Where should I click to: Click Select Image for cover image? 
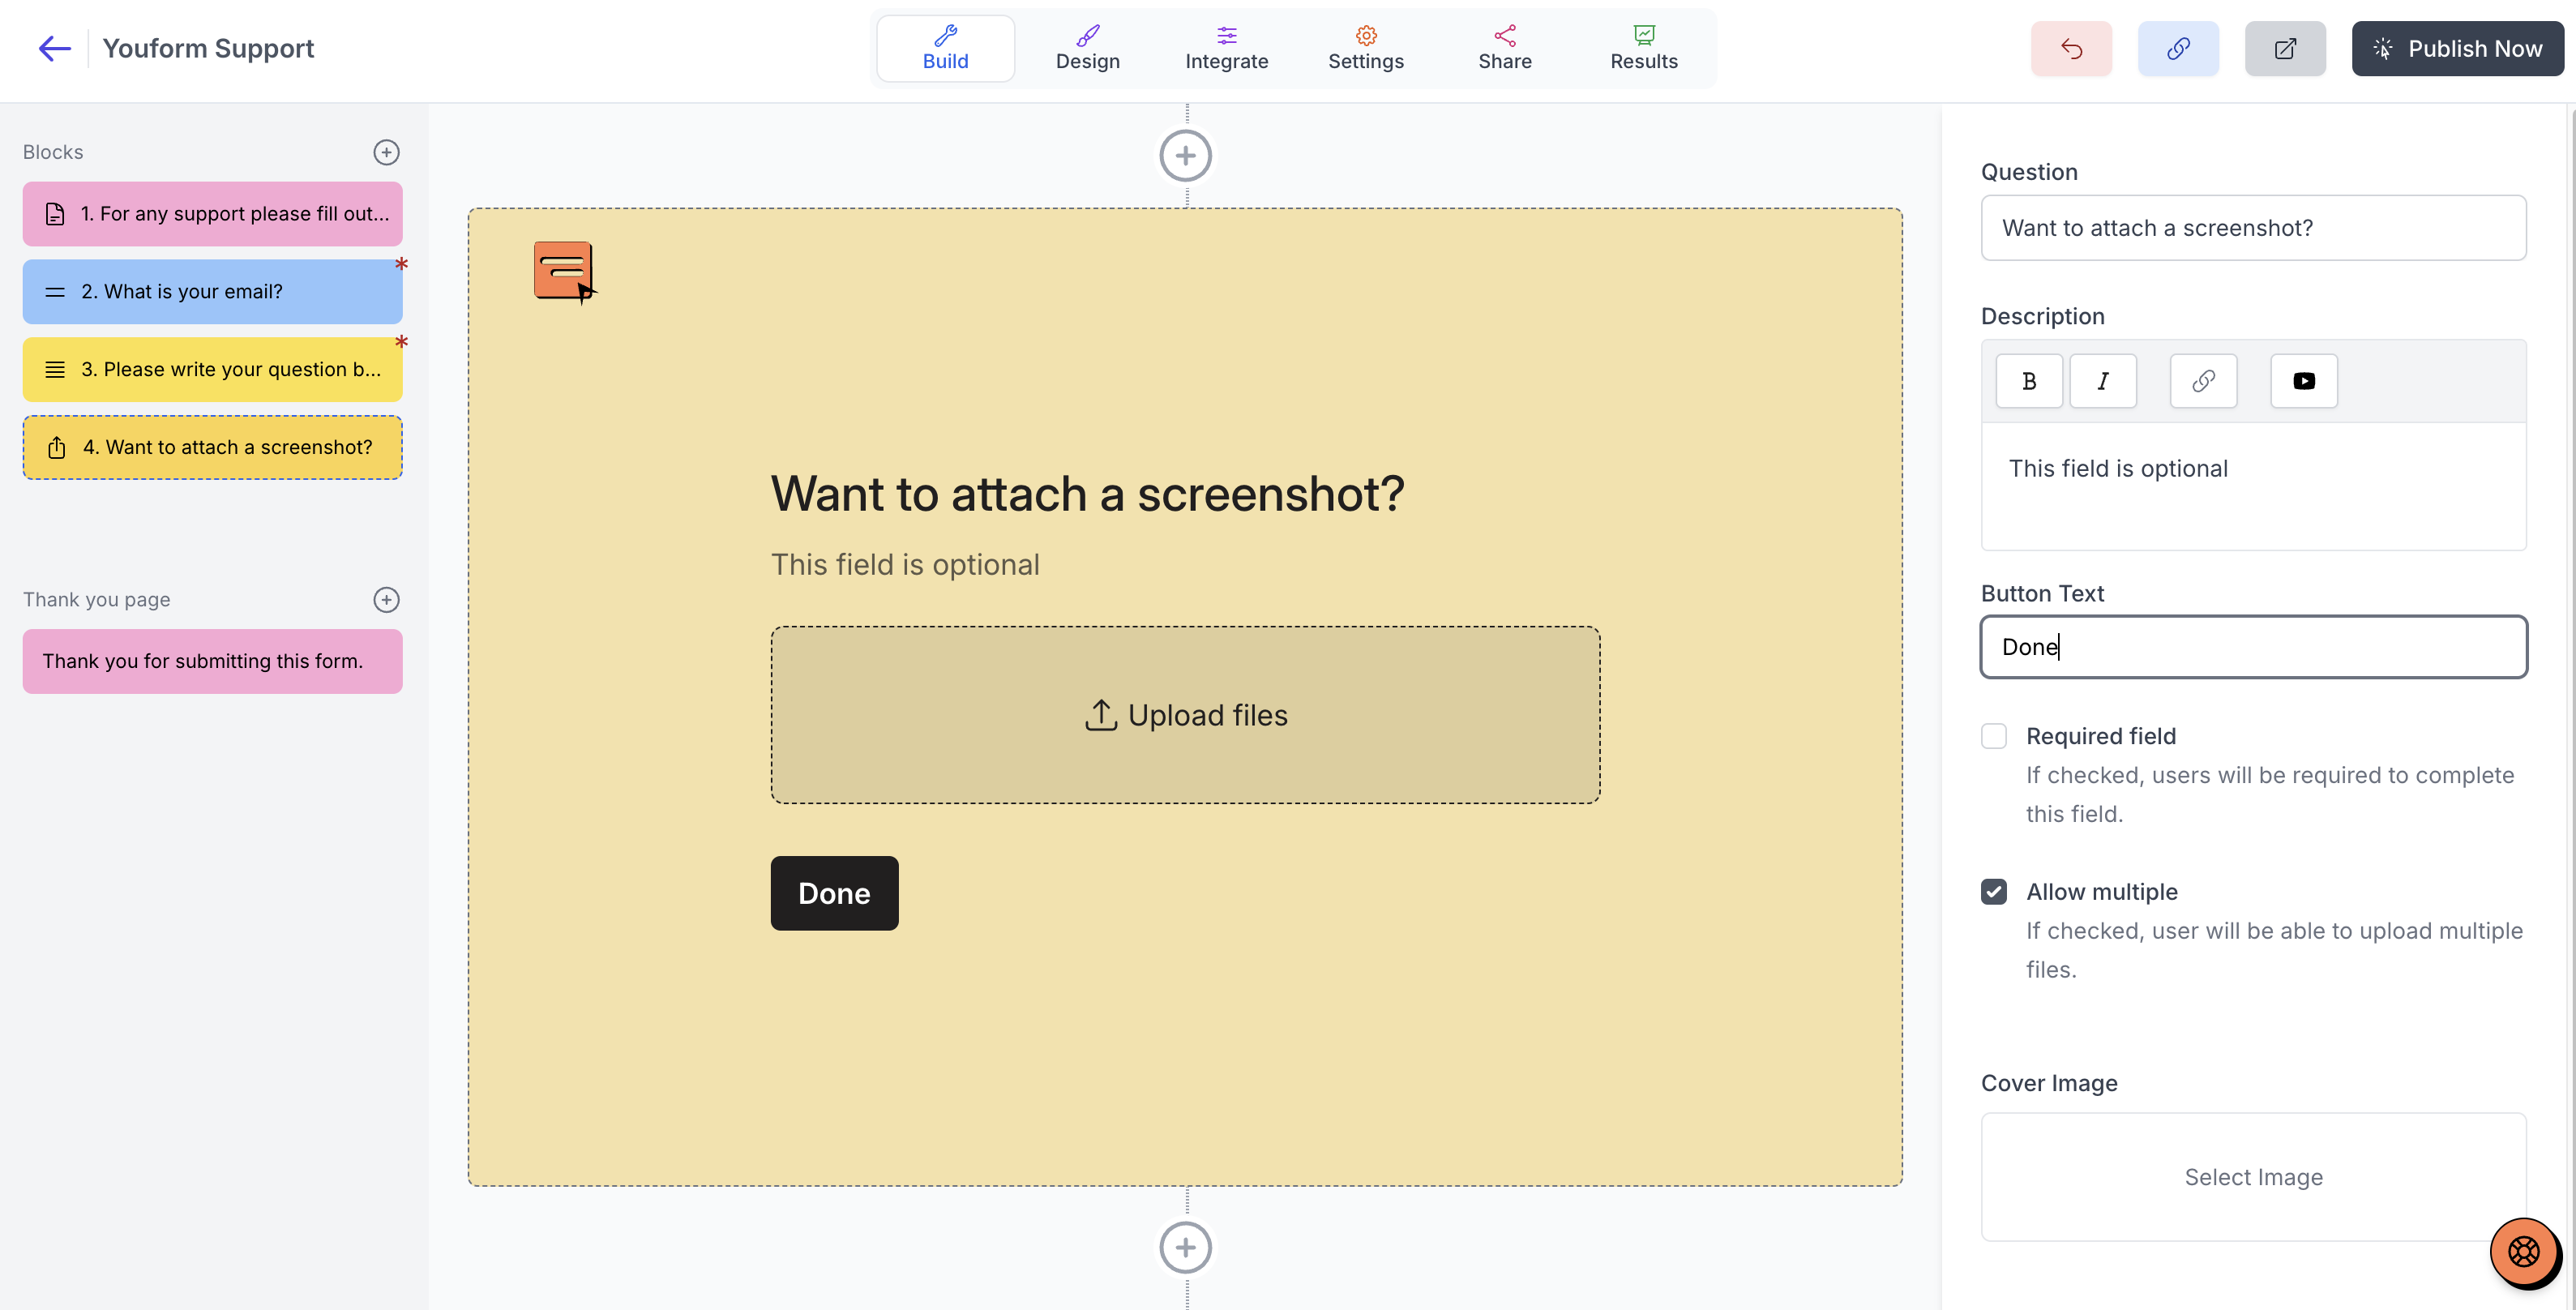tap(2253, 1177)
